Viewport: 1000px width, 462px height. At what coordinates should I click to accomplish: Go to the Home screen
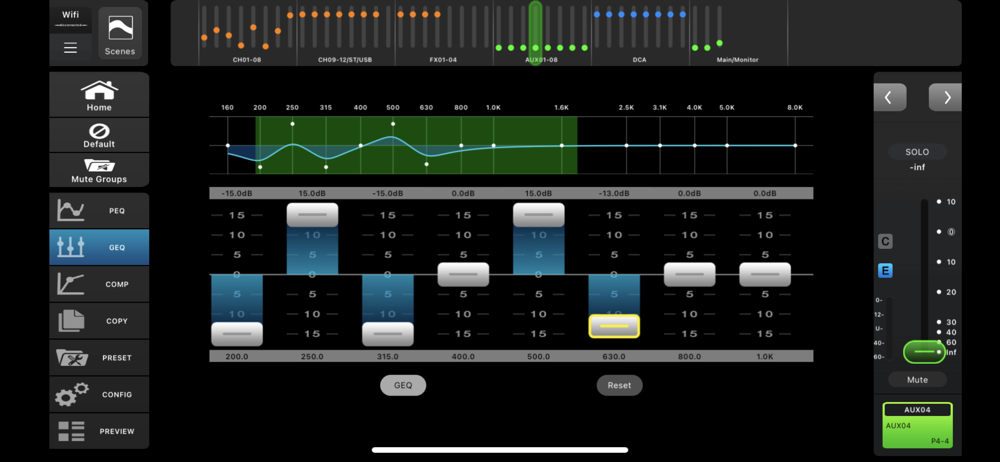pos(99,94)
